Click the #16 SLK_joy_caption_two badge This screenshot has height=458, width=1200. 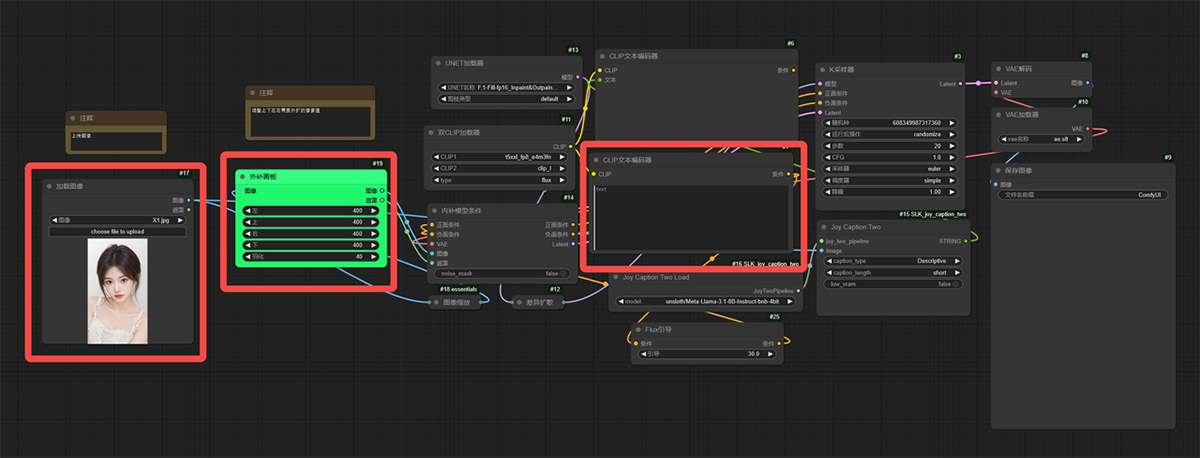[765, 264]
